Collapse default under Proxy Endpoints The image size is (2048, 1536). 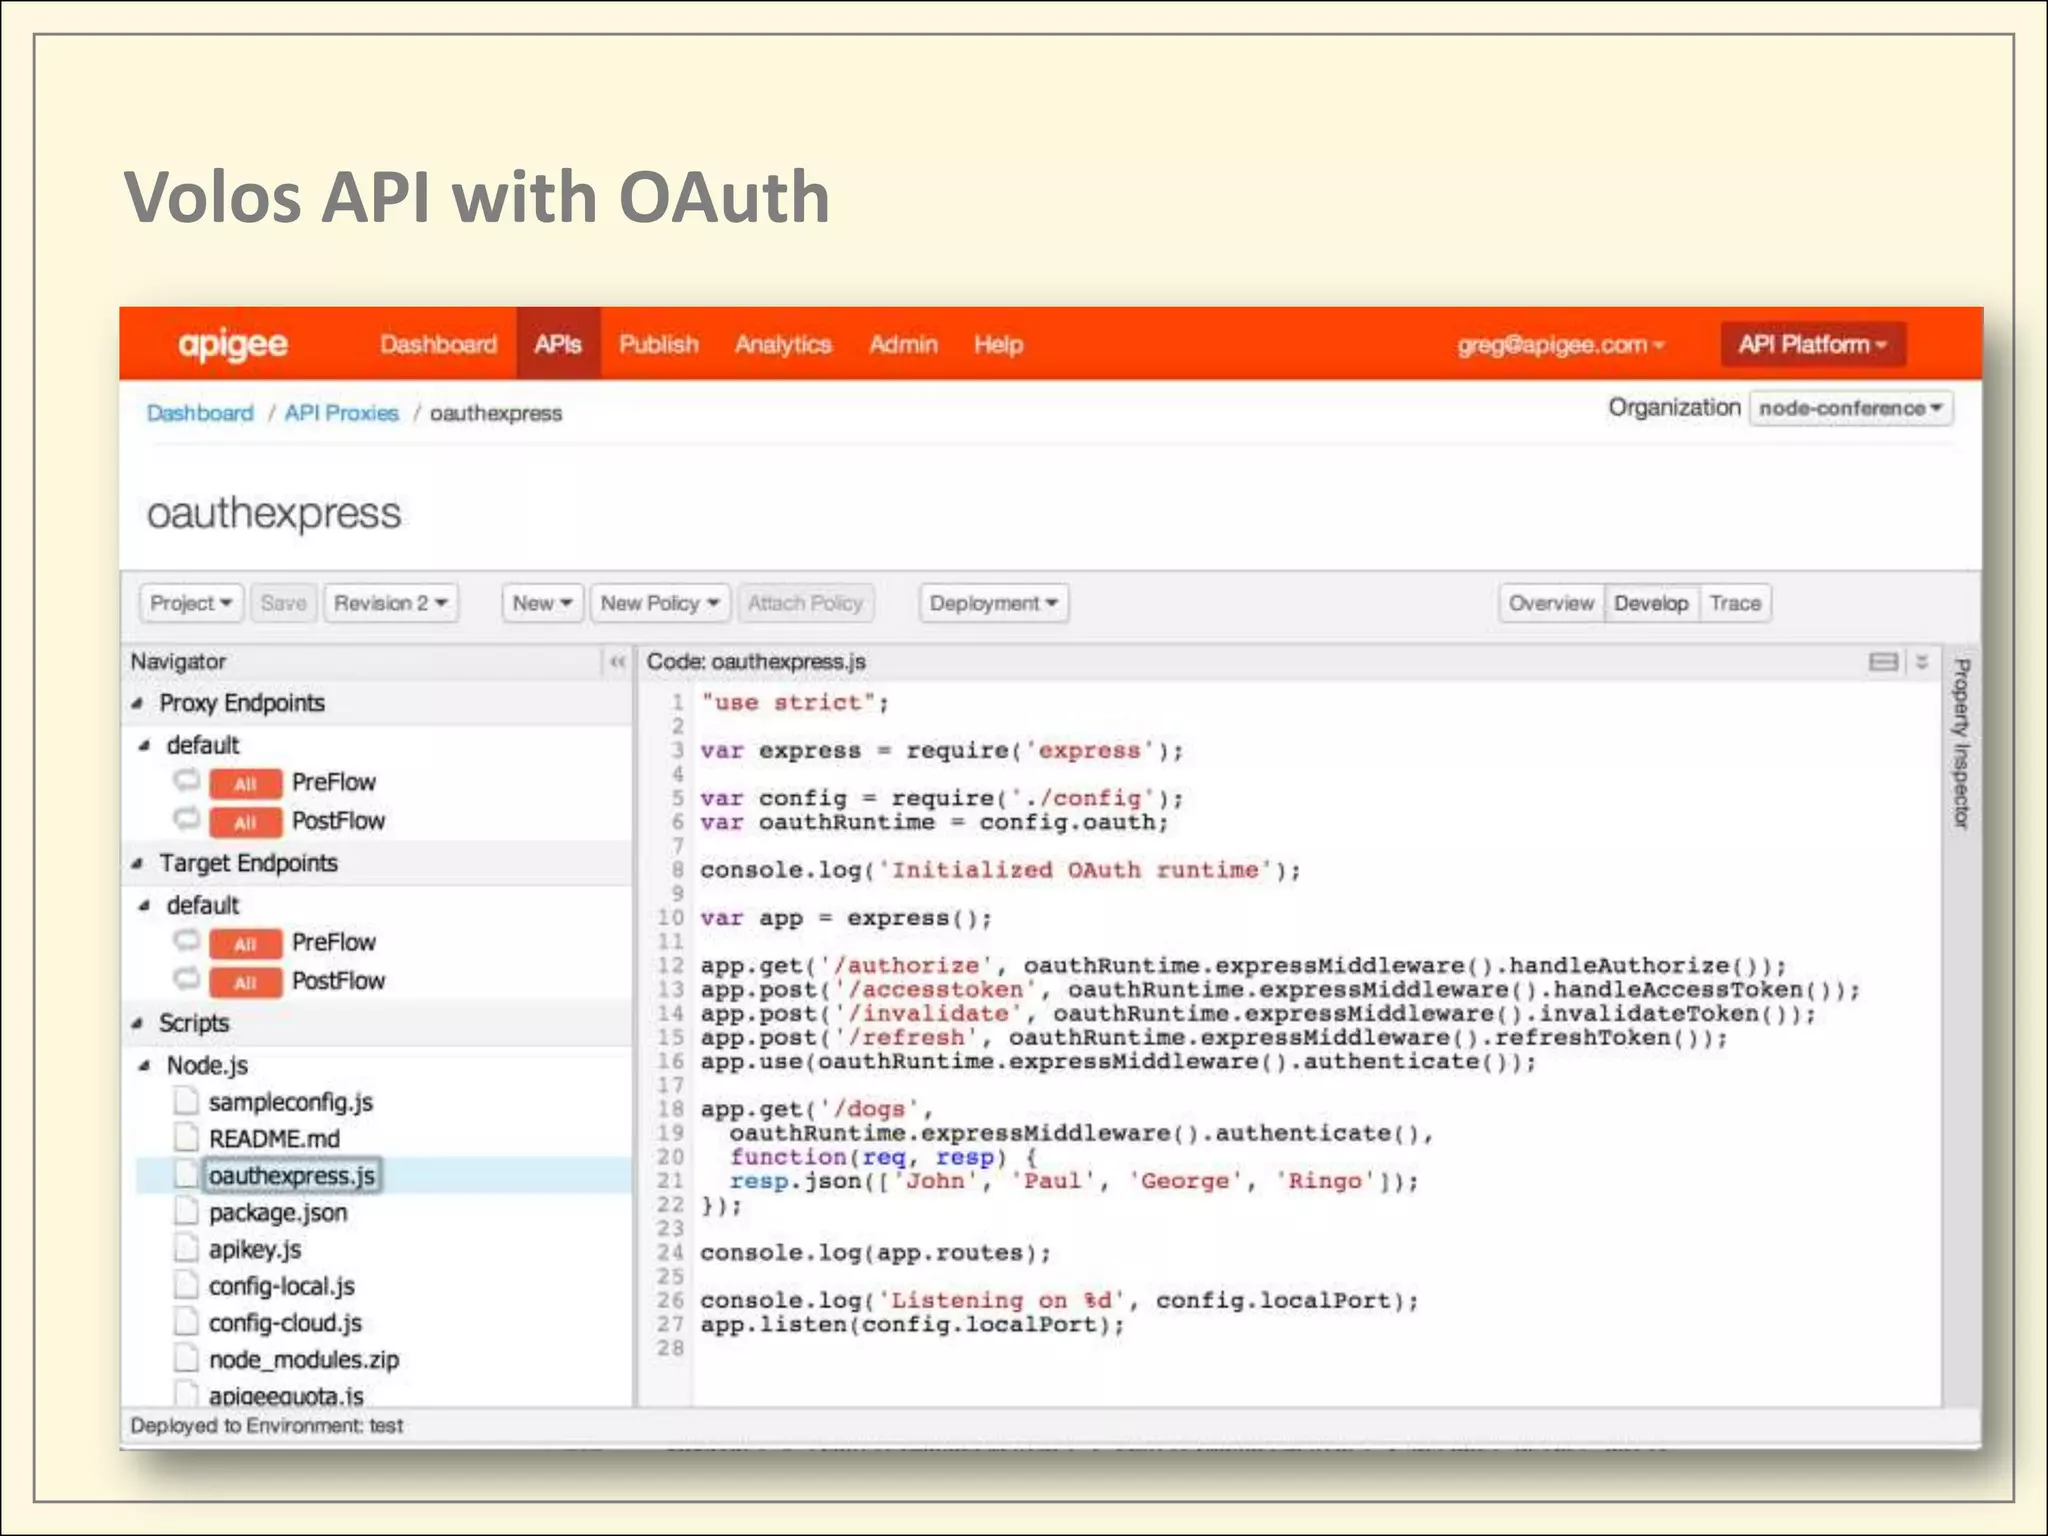[145, 745]
